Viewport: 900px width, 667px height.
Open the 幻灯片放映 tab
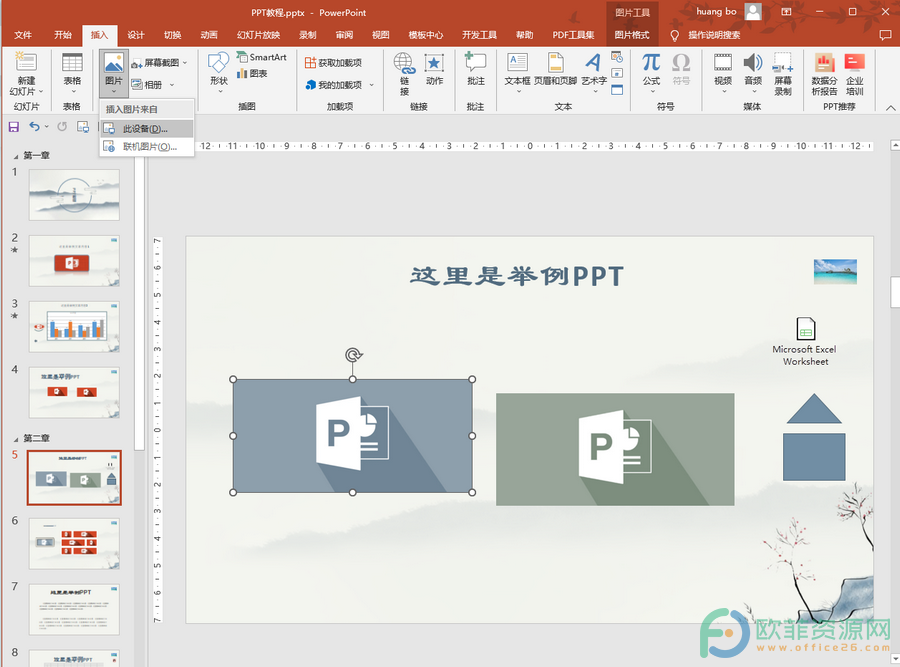click(258, 35)
